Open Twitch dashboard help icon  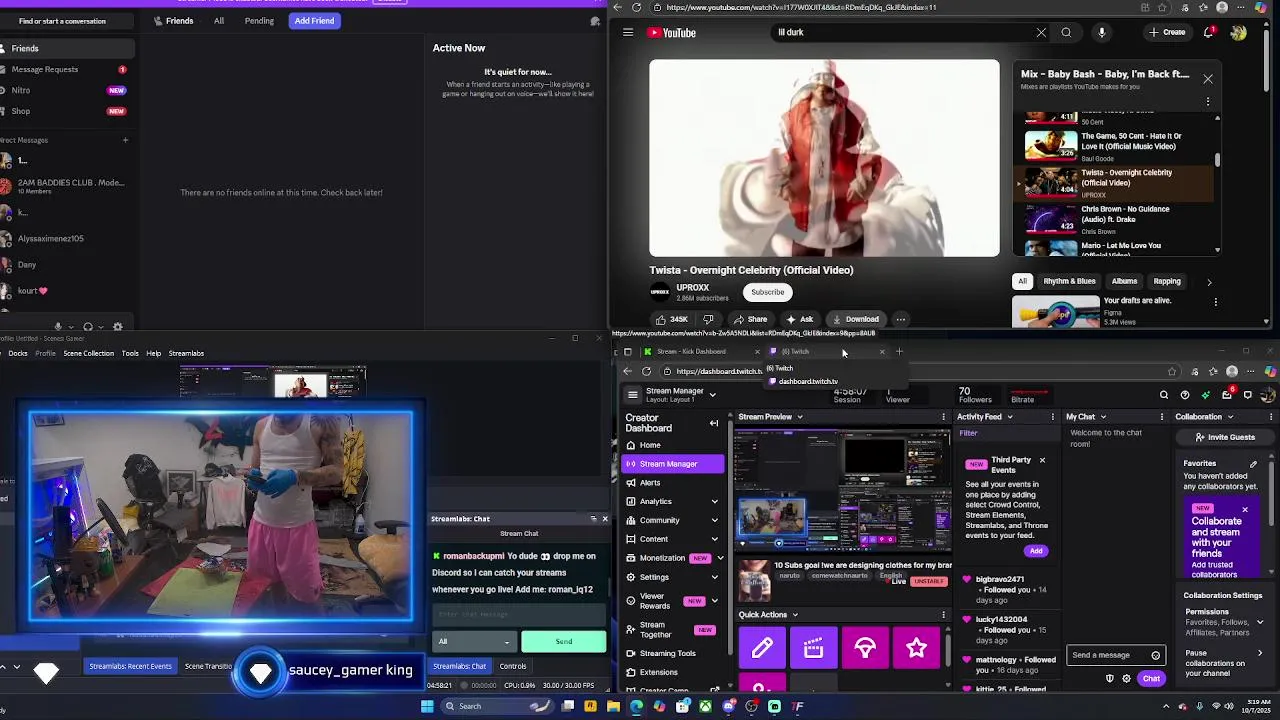(x=1185, y=395)
